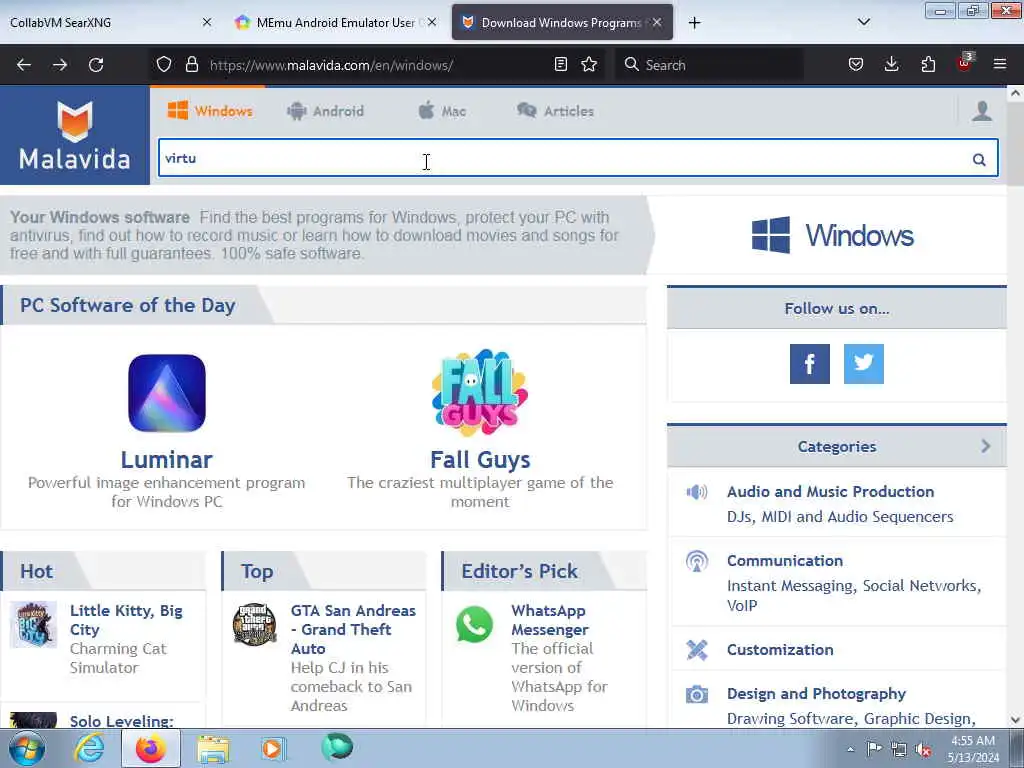This screenshot has width=1024, height=768.
Task: Click the Firefox Search box
Action: [709, 65]
